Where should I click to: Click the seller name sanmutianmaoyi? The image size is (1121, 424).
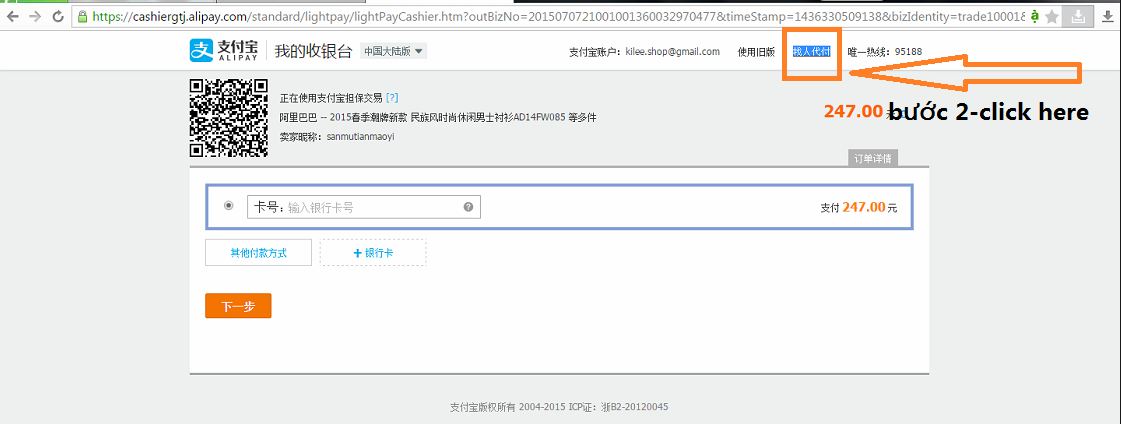[360, 136]
